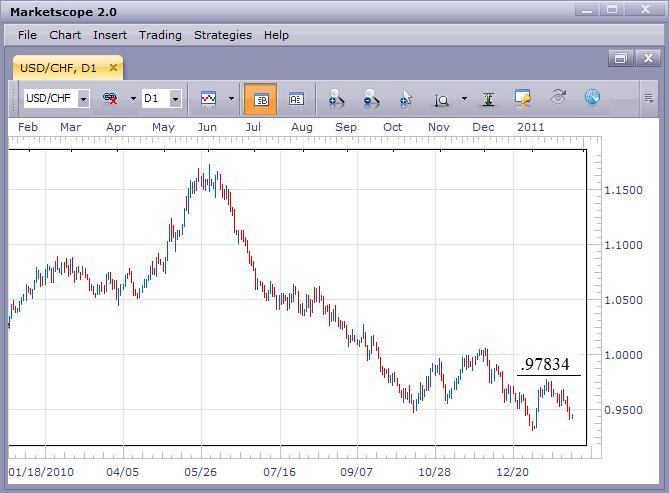Open the toolbar options overflow button
The height and width of the screenshot is (493, 669).
click(x=649, y=99)
